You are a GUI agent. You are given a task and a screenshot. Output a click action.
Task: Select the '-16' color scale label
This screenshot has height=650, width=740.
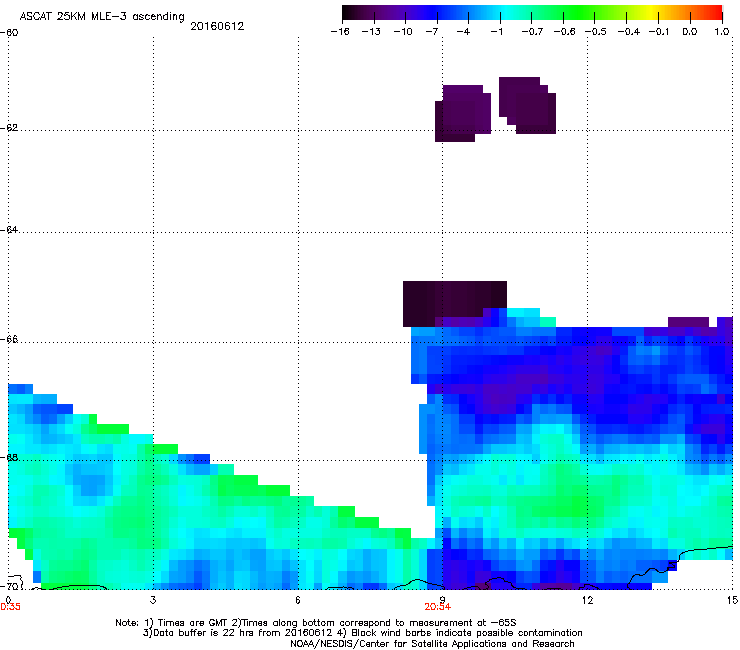(340, 32)
